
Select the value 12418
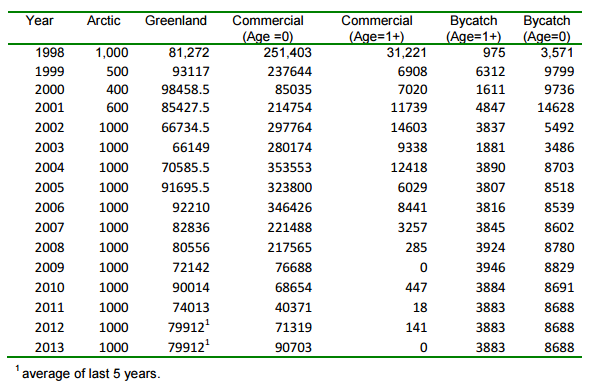pos(409,168)
